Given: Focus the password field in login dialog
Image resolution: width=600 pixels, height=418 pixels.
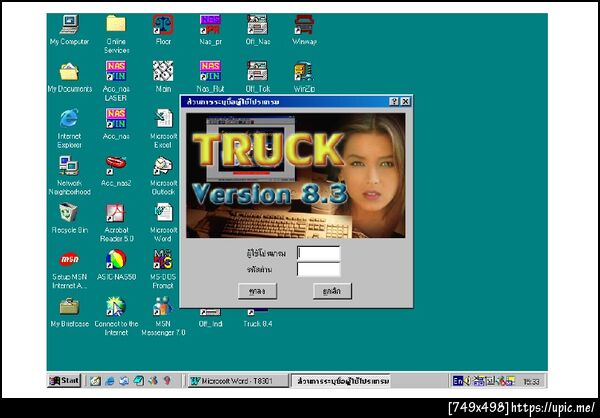Looking at the screenshot, I should point(318,269).
